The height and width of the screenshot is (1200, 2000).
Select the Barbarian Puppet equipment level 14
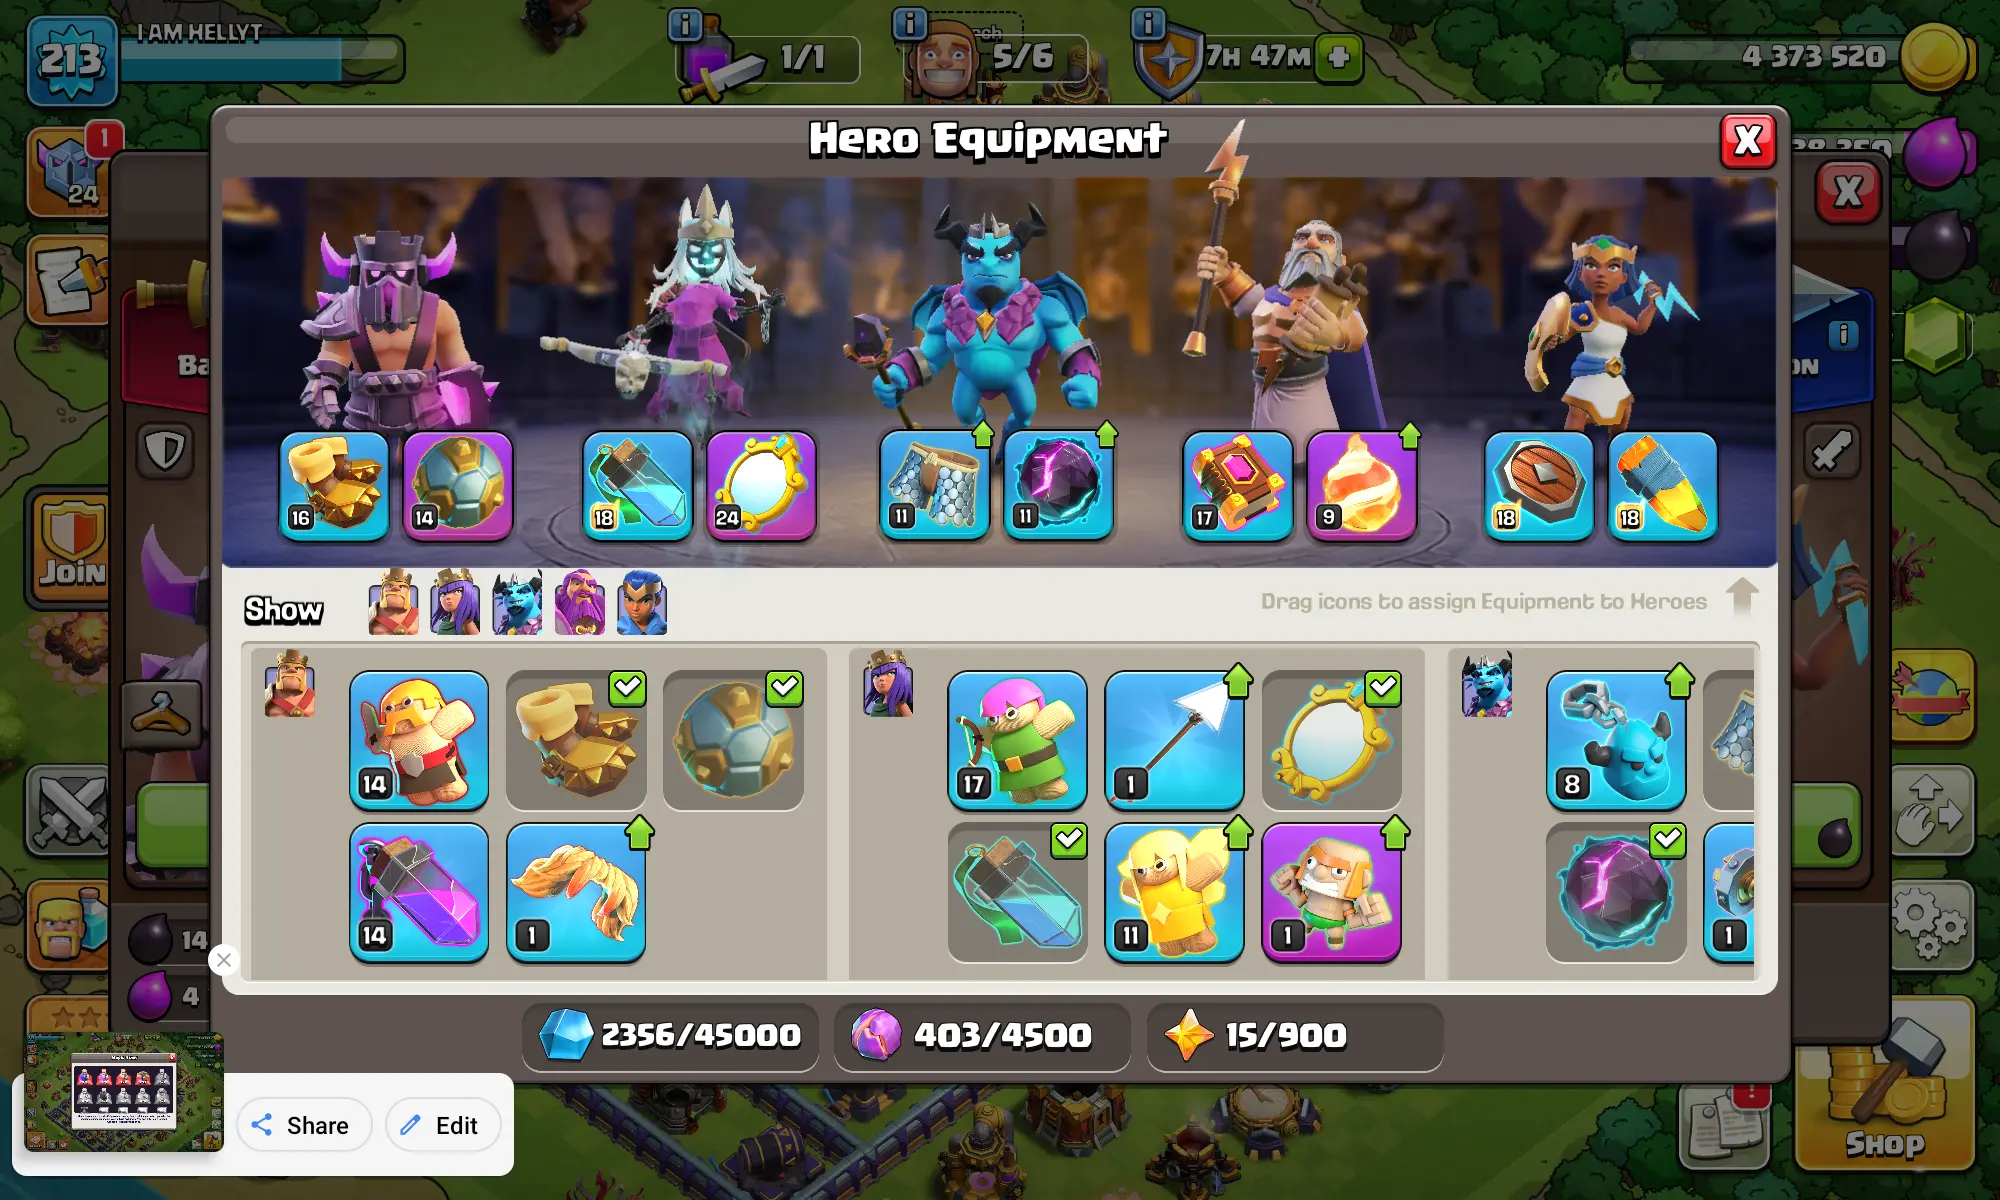click(x=419, y=740)
